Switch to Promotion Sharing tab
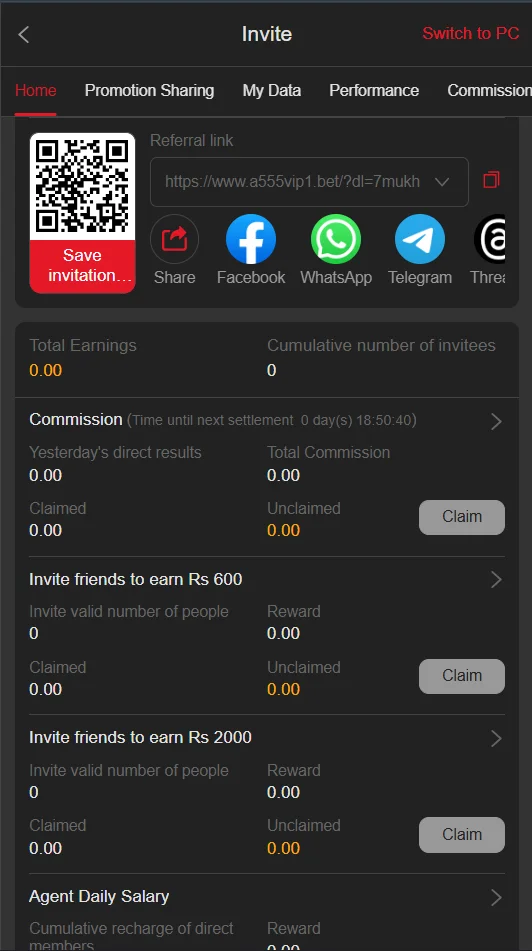 pos(149,90)
